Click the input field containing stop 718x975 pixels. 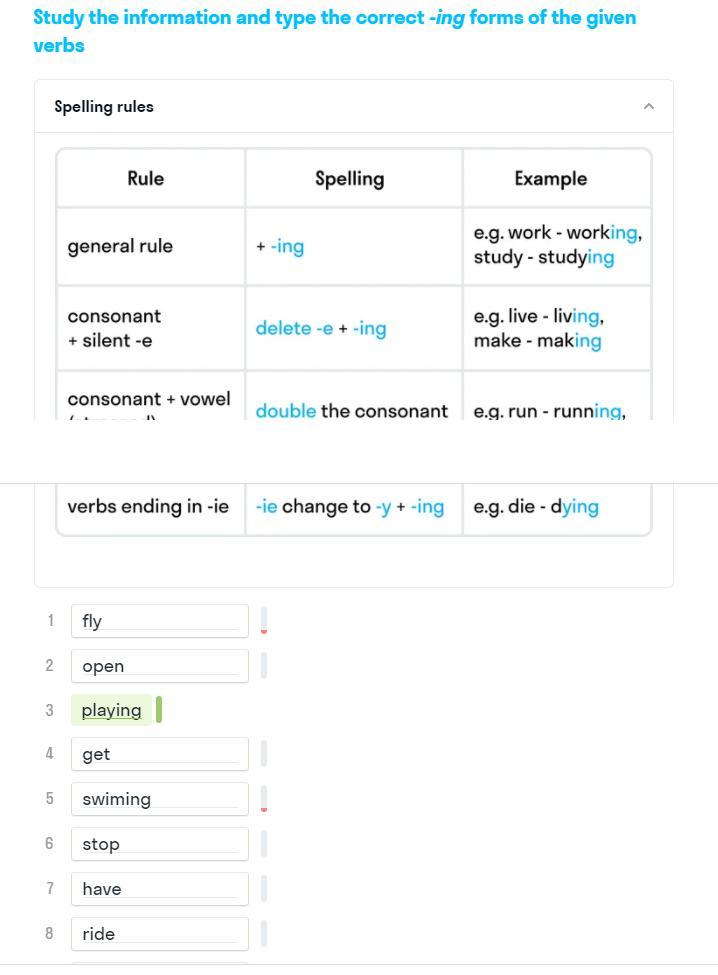pos(159,844)
